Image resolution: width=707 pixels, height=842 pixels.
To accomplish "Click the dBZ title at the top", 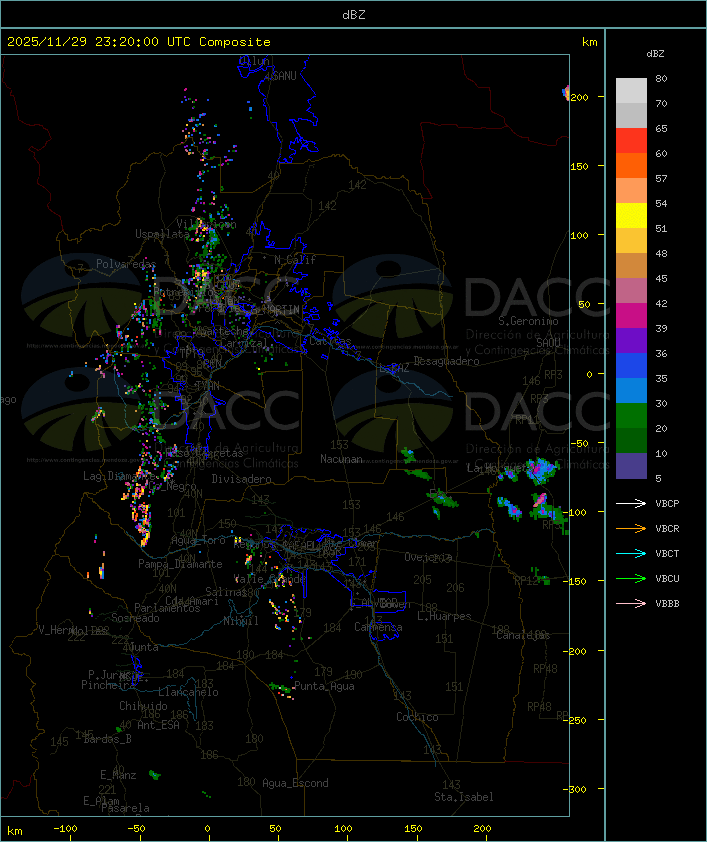I will click(354, 14).
